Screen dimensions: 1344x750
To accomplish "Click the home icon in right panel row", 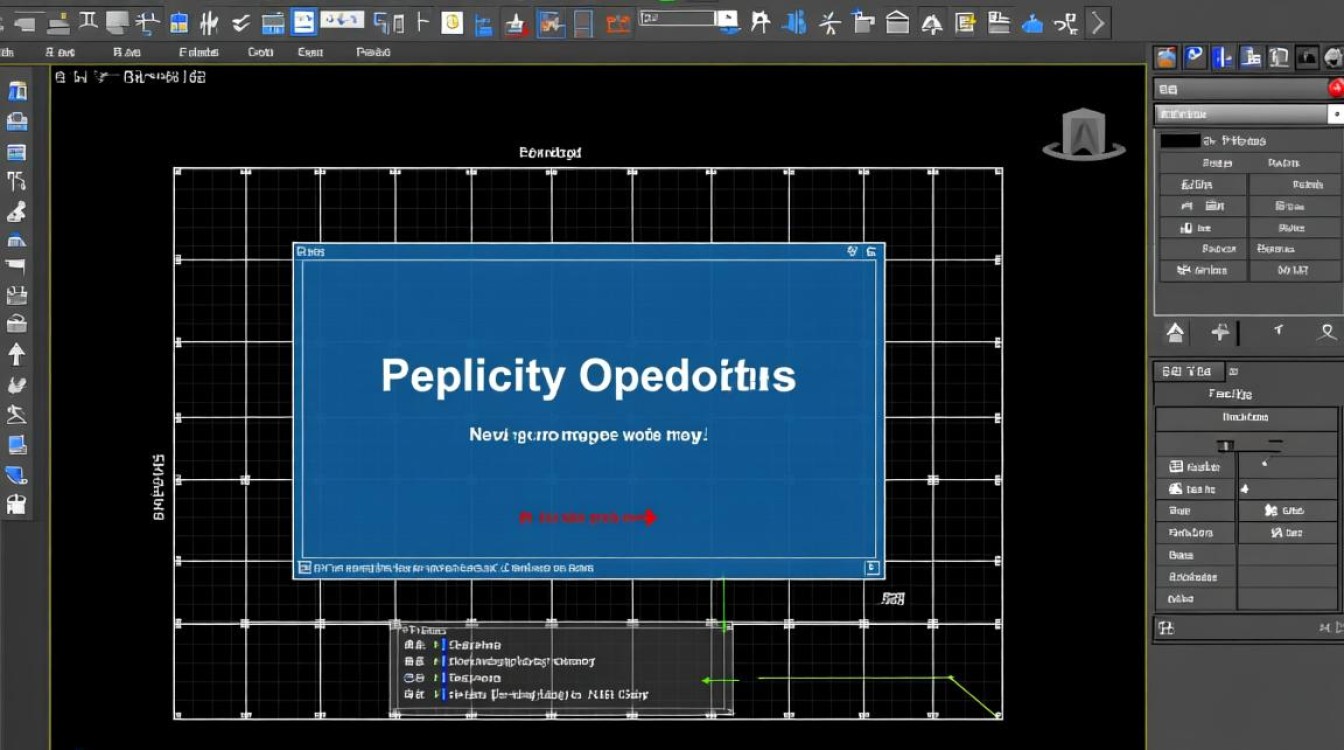I will pyautogui.click(x=1175, y=333).
